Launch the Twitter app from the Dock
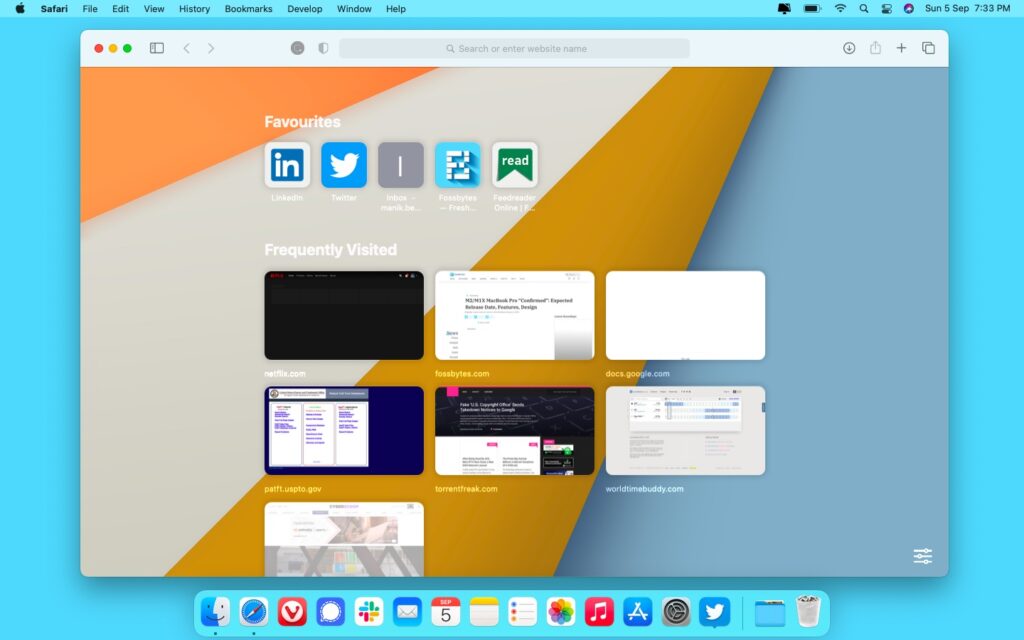The width and height of the screenshot is (1024, 640). point(713,611)
